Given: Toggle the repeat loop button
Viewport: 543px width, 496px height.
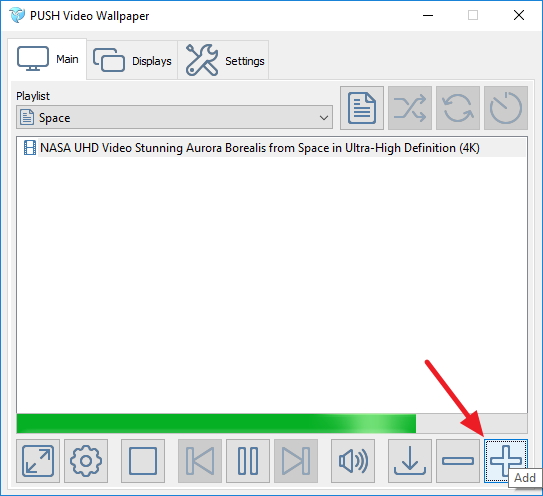Looking at the screenshot, I should tap(458, 108).
